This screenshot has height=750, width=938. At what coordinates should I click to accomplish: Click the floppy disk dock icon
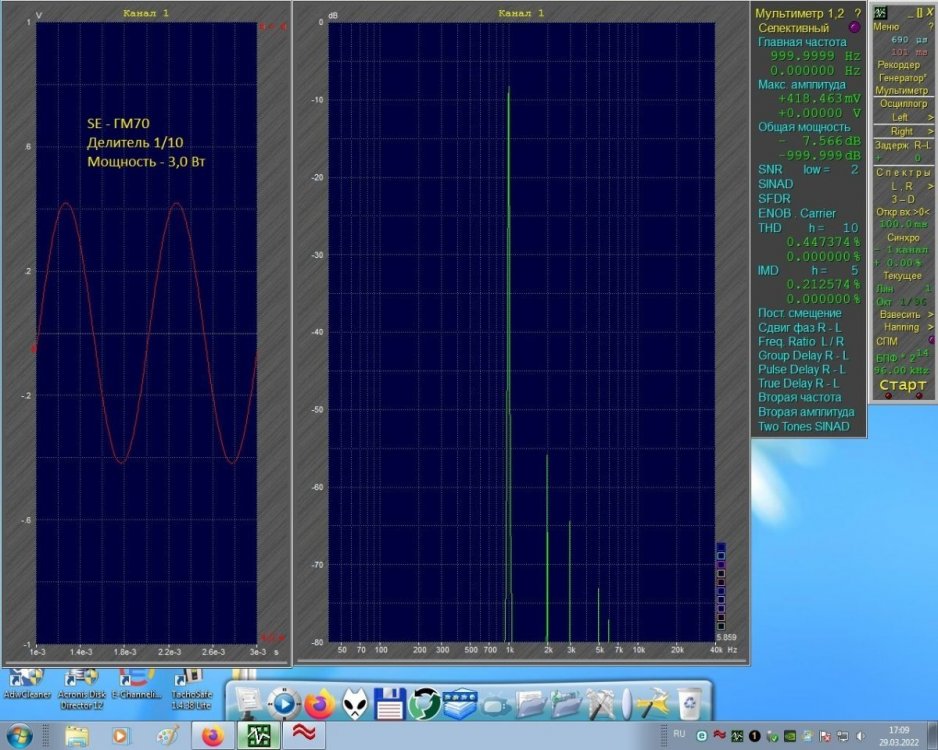pos(388,704)
